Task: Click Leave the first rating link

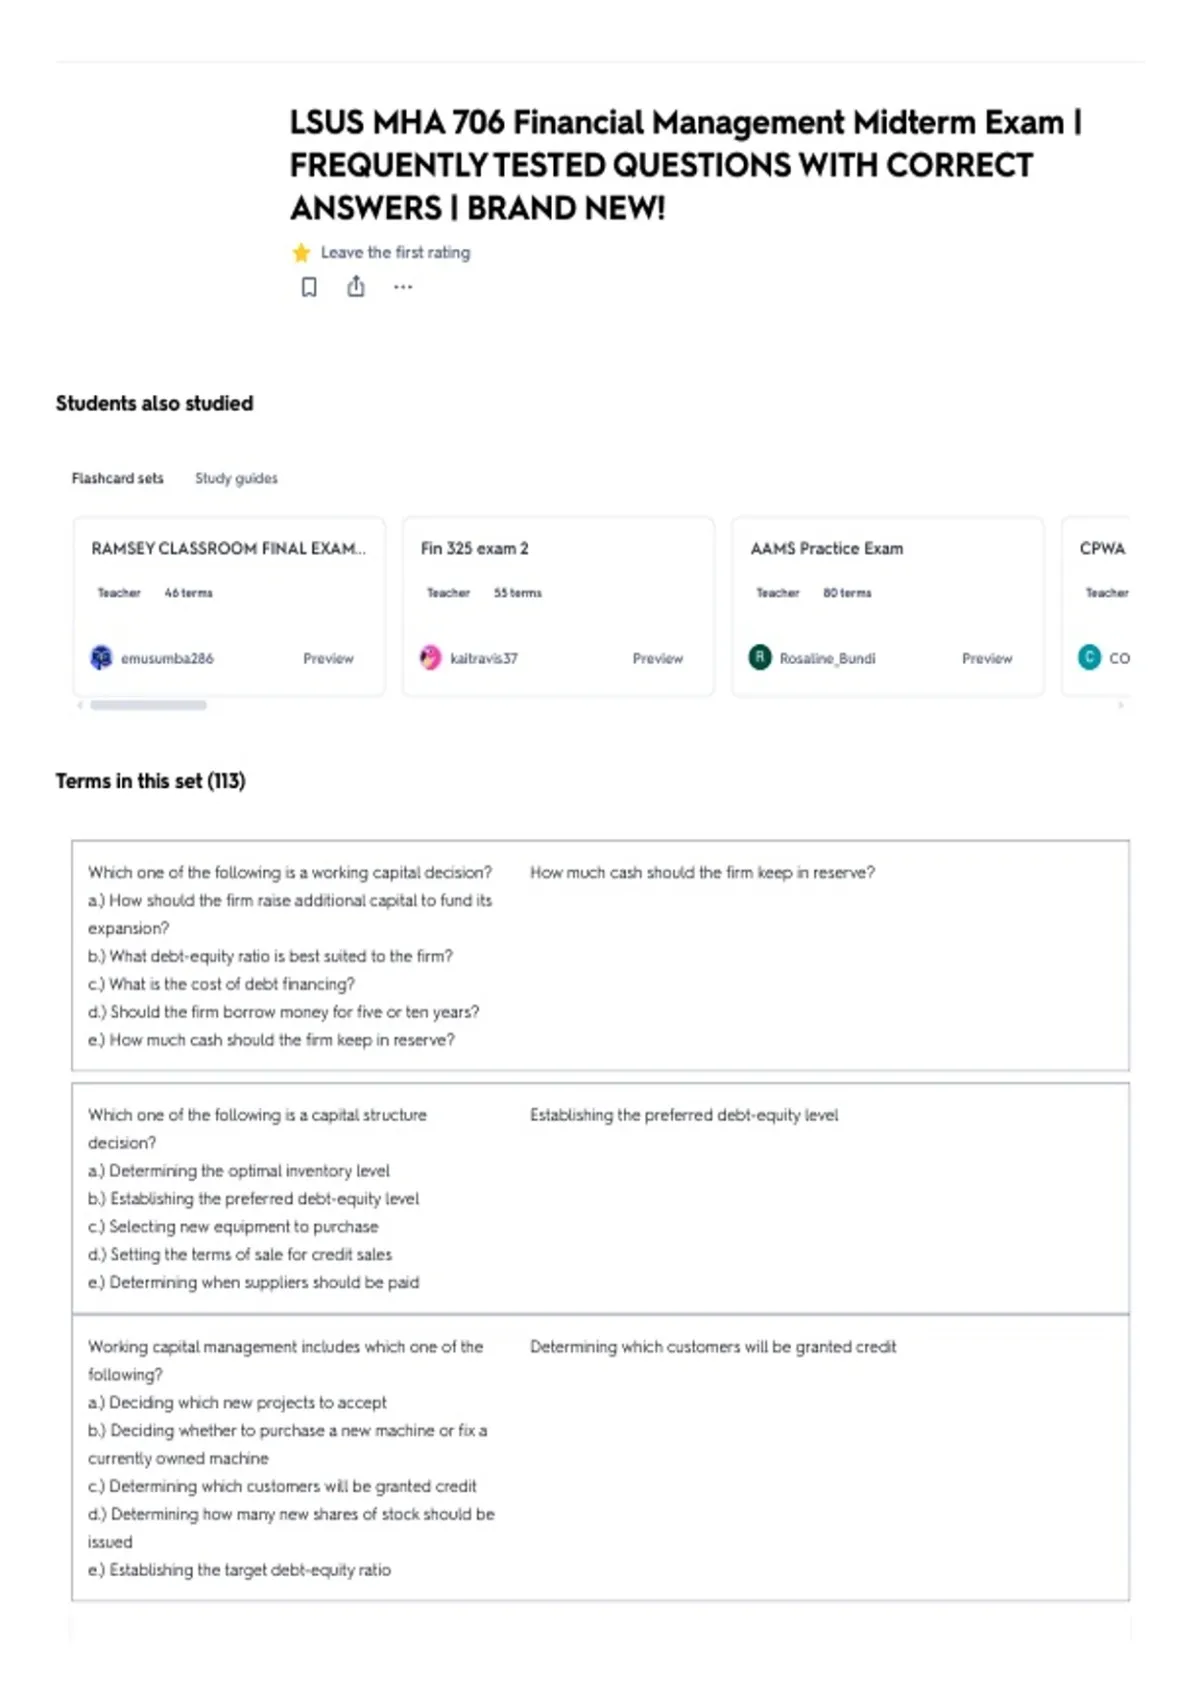Action: pos(395,252)
